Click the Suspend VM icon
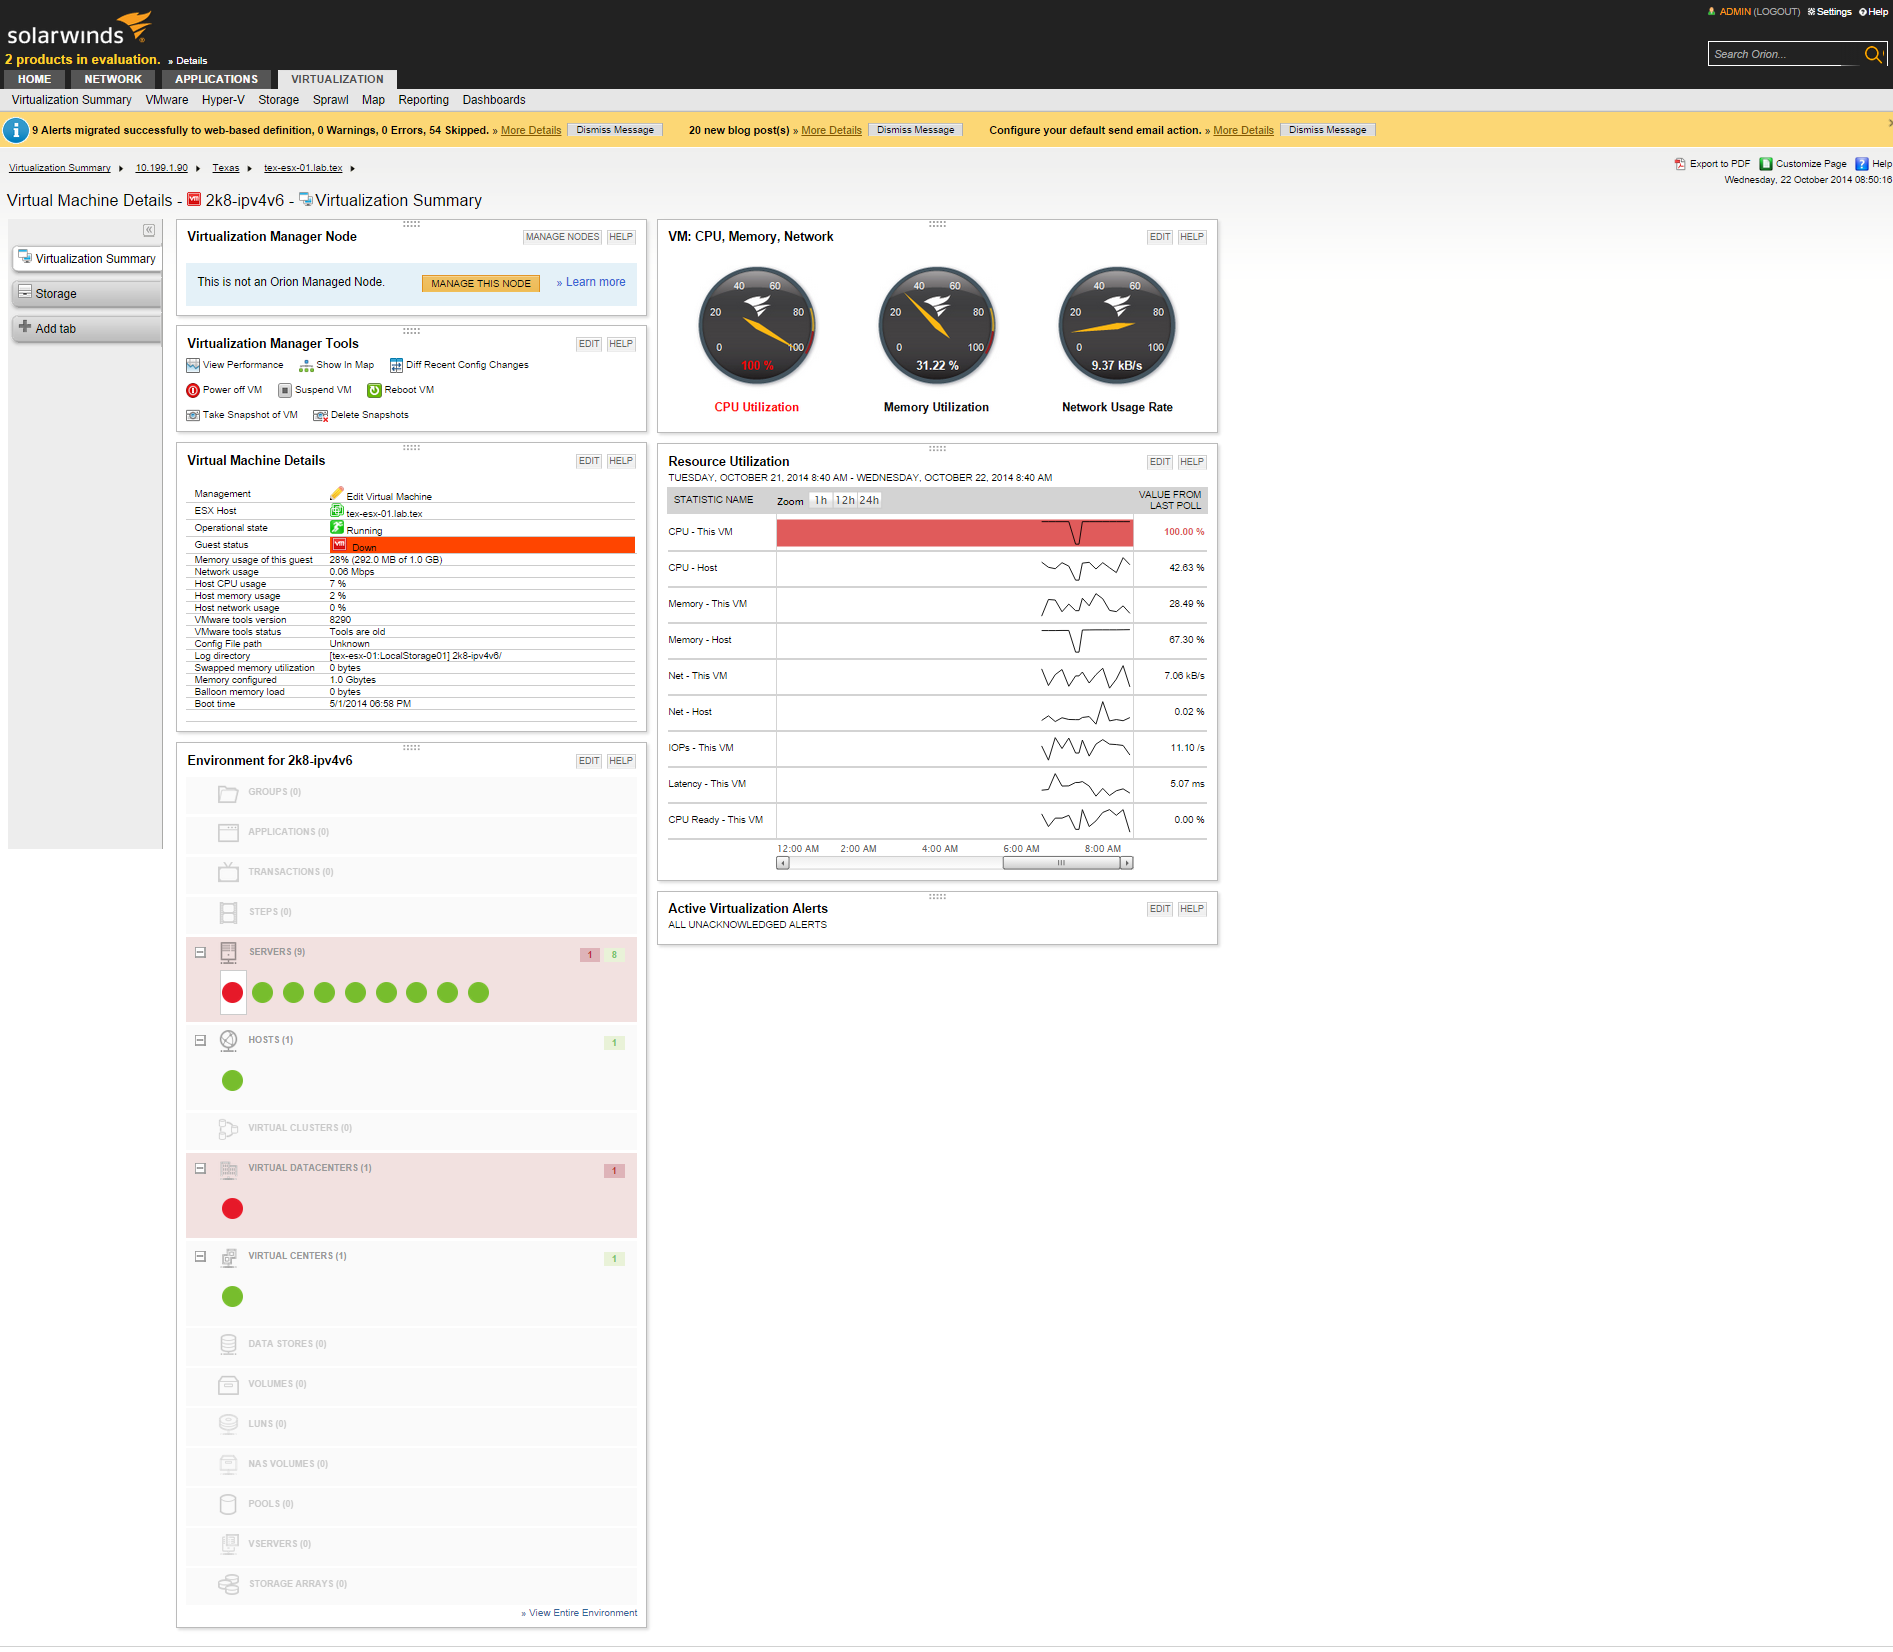 coord(285,391)
